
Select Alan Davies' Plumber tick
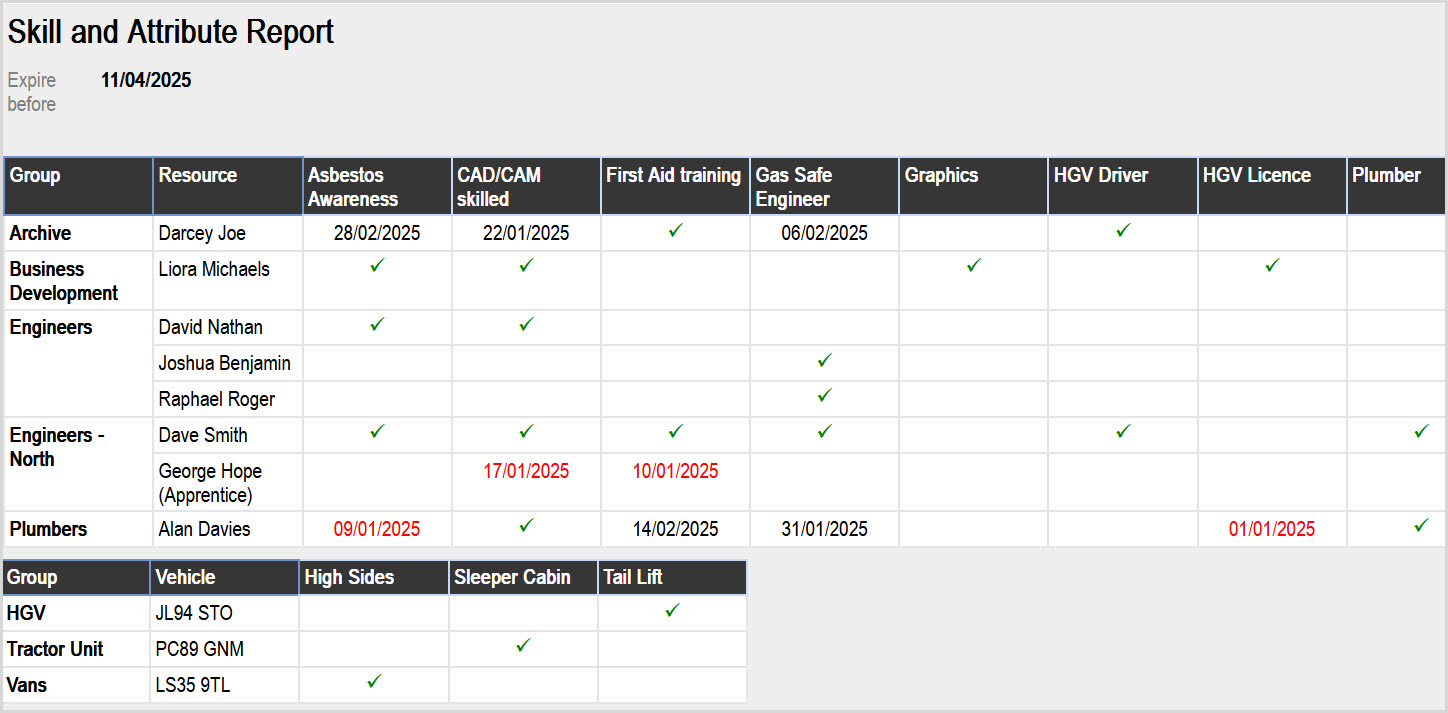1421,526
